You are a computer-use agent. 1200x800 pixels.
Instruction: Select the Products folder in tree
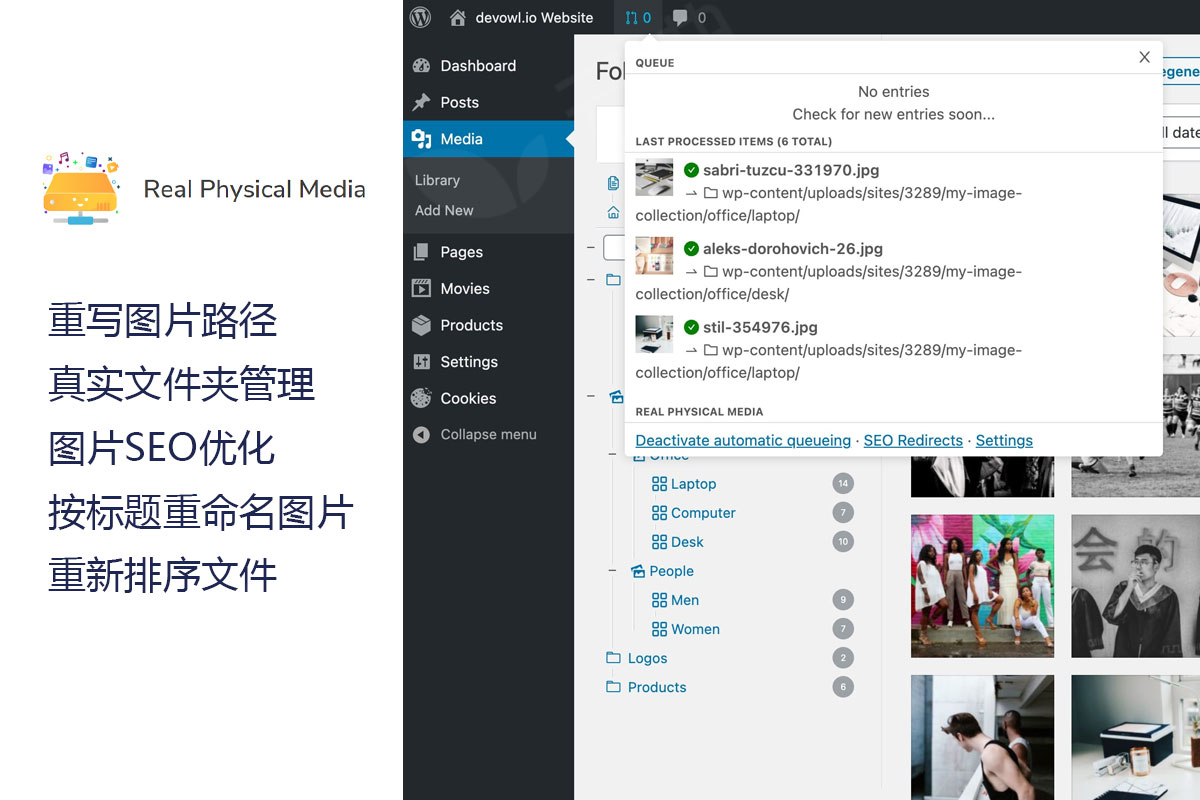[x=657, y=687]
